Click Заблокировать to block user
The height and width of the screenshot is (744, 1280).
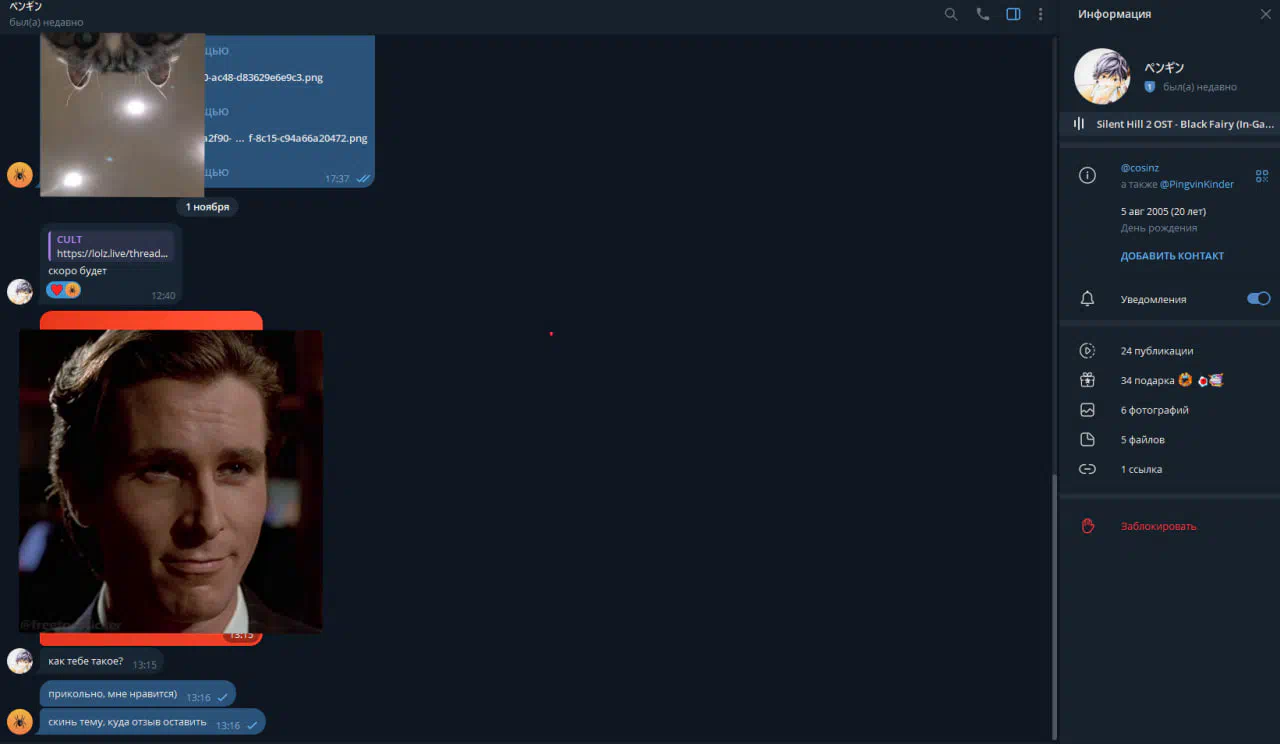1158,526
